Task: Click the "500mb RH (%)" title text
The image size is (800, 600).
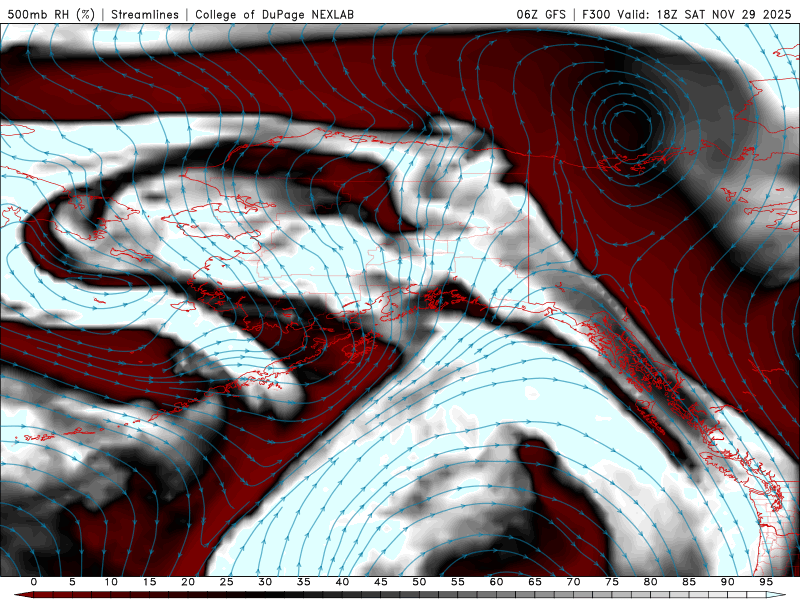Action: point(51,14)
